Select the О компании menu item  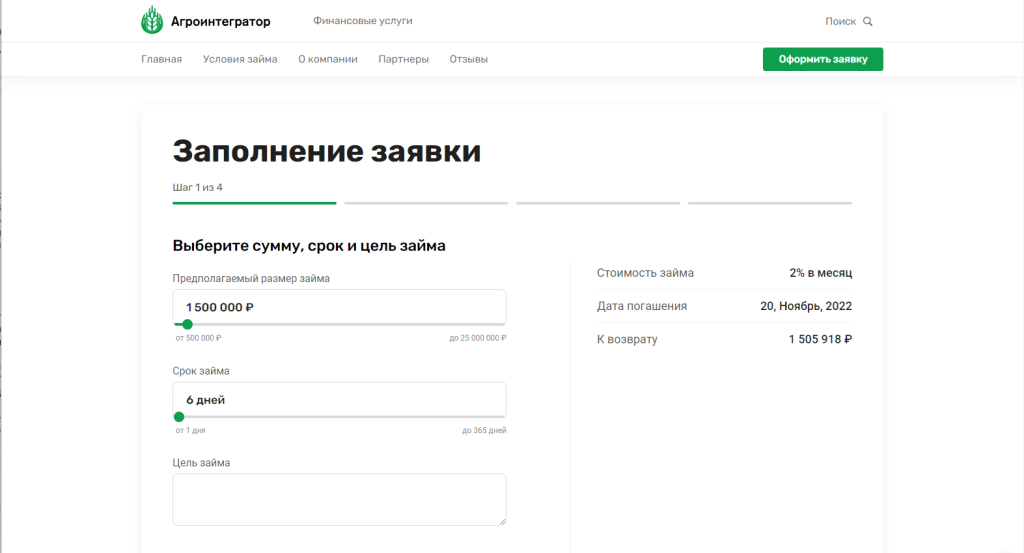coord(327,59)
